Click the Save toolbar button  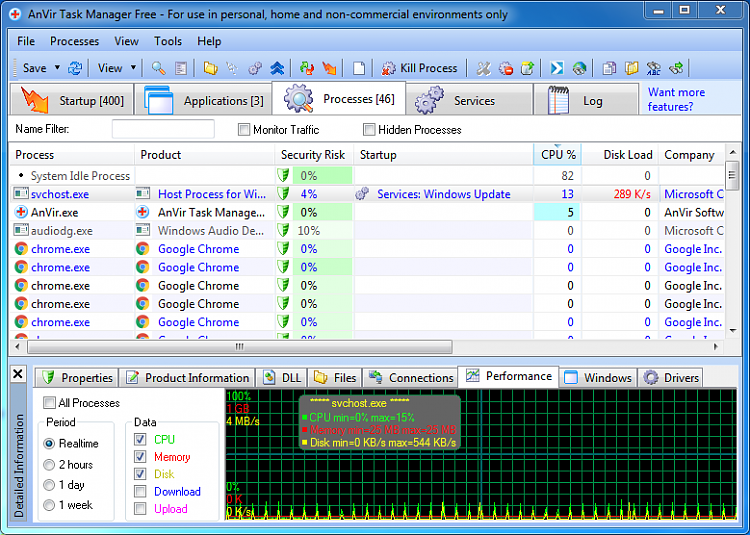(x=34, y=68)
